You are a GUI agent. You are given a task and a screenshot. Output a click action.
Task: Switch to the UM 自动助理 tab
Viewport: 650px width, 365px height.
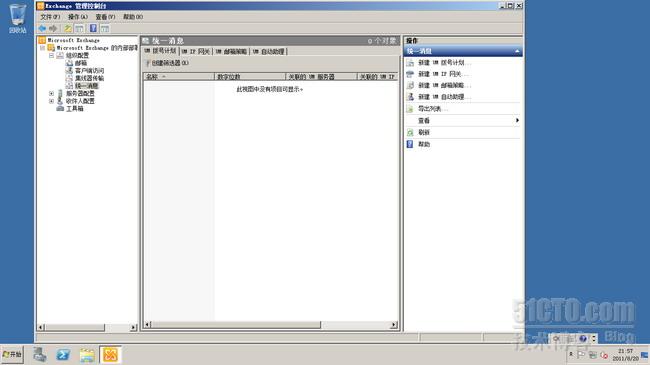point(269,51)
